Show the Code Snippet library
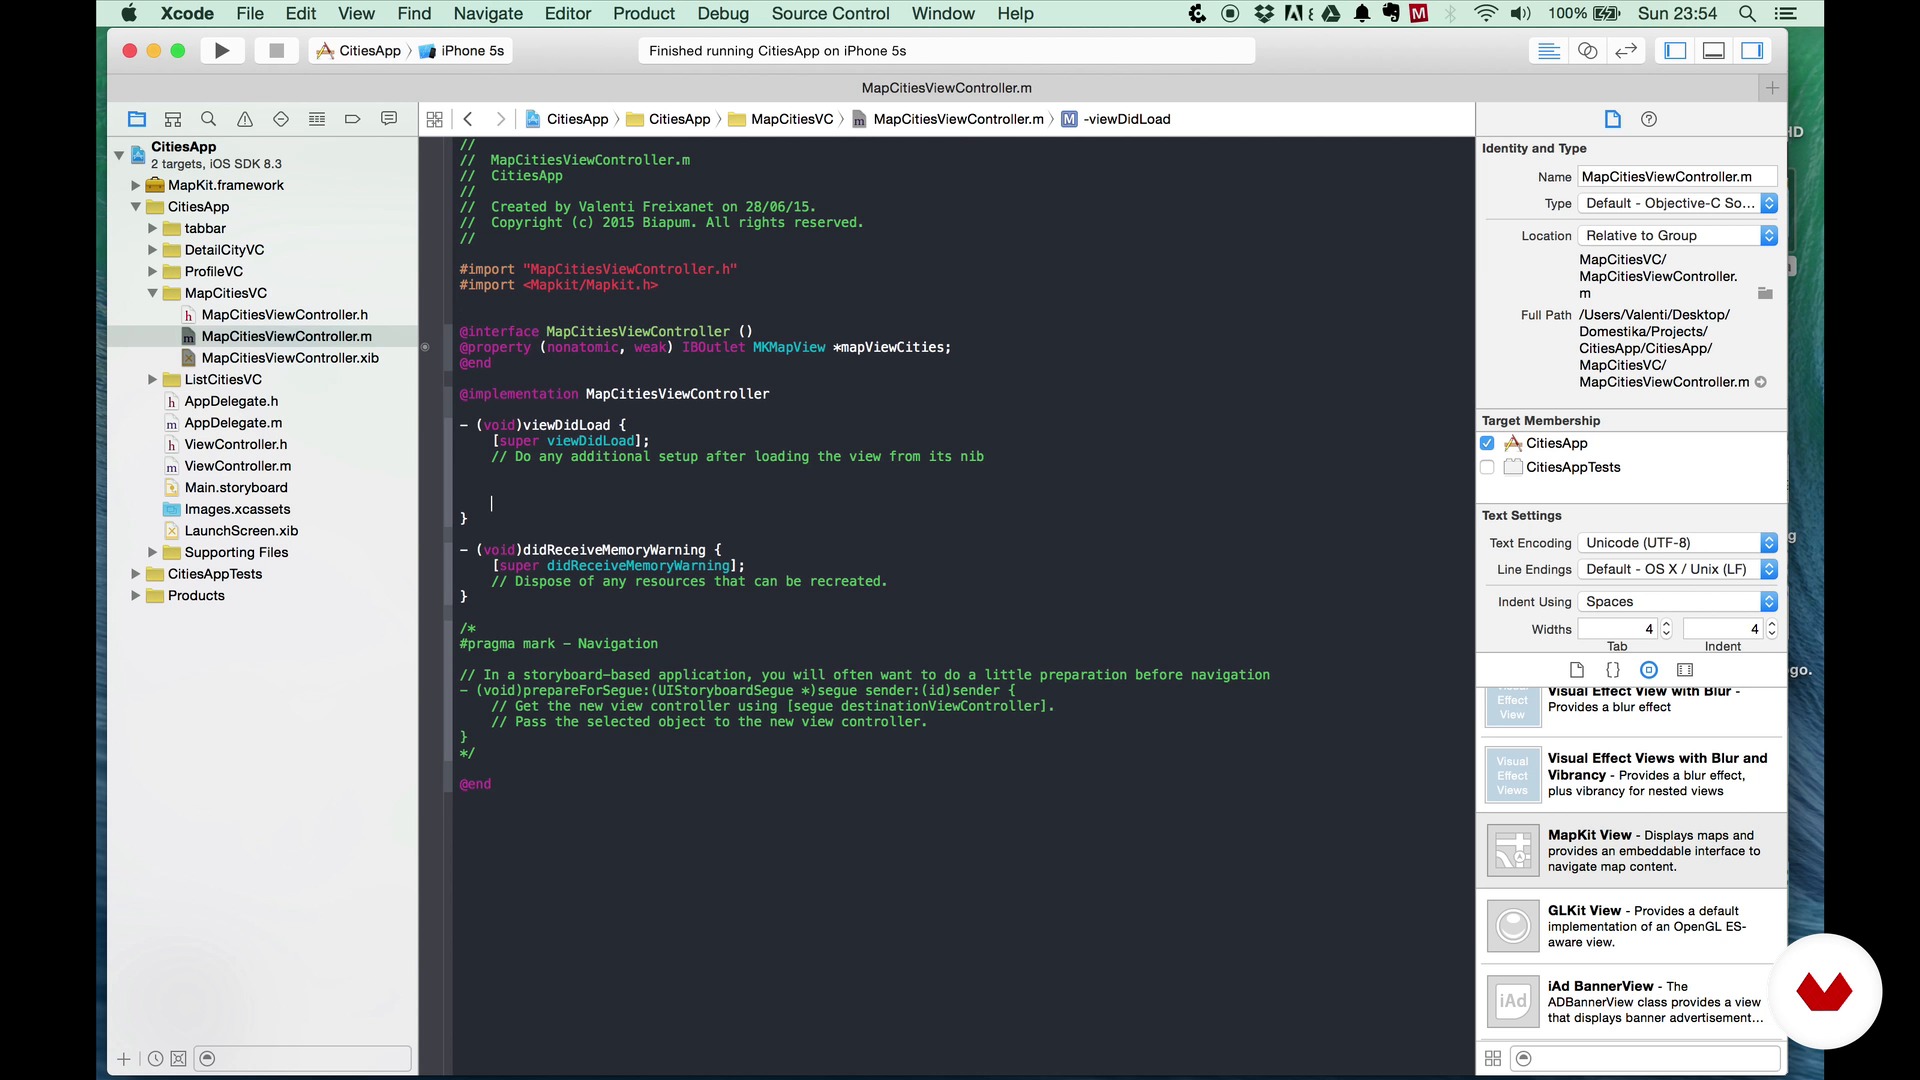The height and width of the screenshot is (1080, 1920). [1613, 670]
